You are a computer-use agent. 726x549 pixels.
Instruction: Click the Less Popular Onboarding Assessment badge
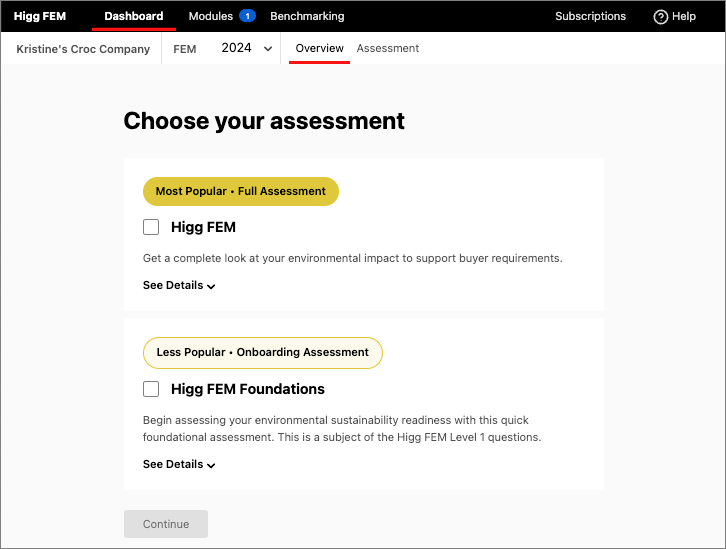pyautogui.click(x=262, y=352)
